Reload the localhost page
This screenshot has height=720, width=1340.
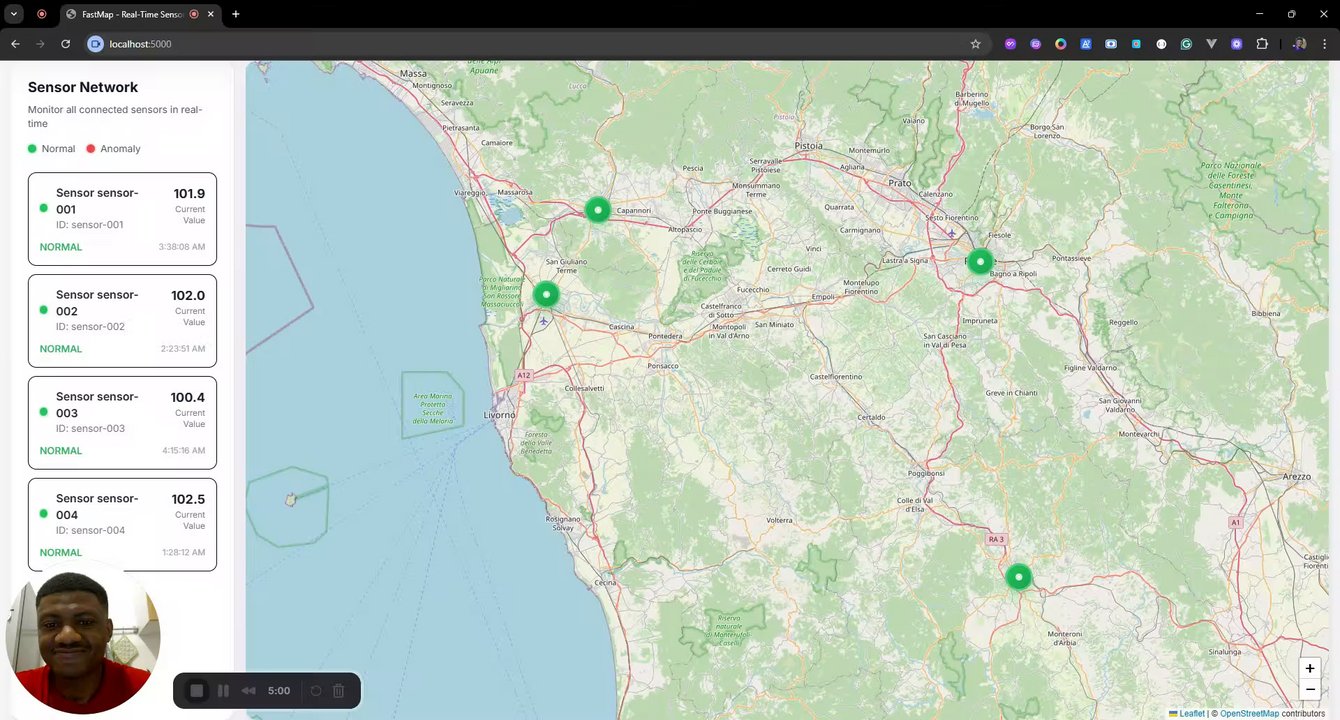66,44
